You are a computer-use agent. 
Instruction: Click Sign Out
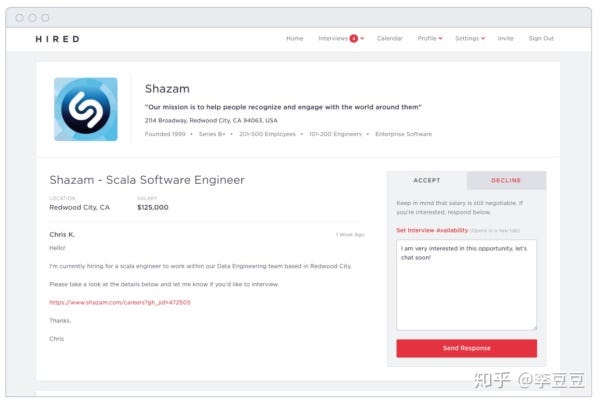click(541, 38)
